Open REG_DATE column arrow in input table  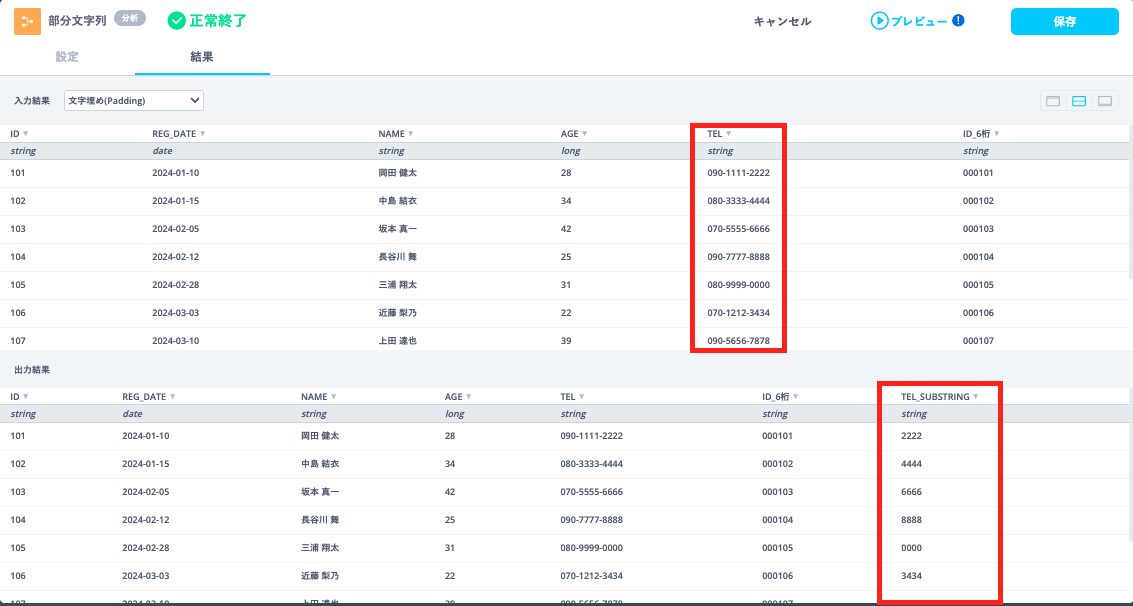203,134
